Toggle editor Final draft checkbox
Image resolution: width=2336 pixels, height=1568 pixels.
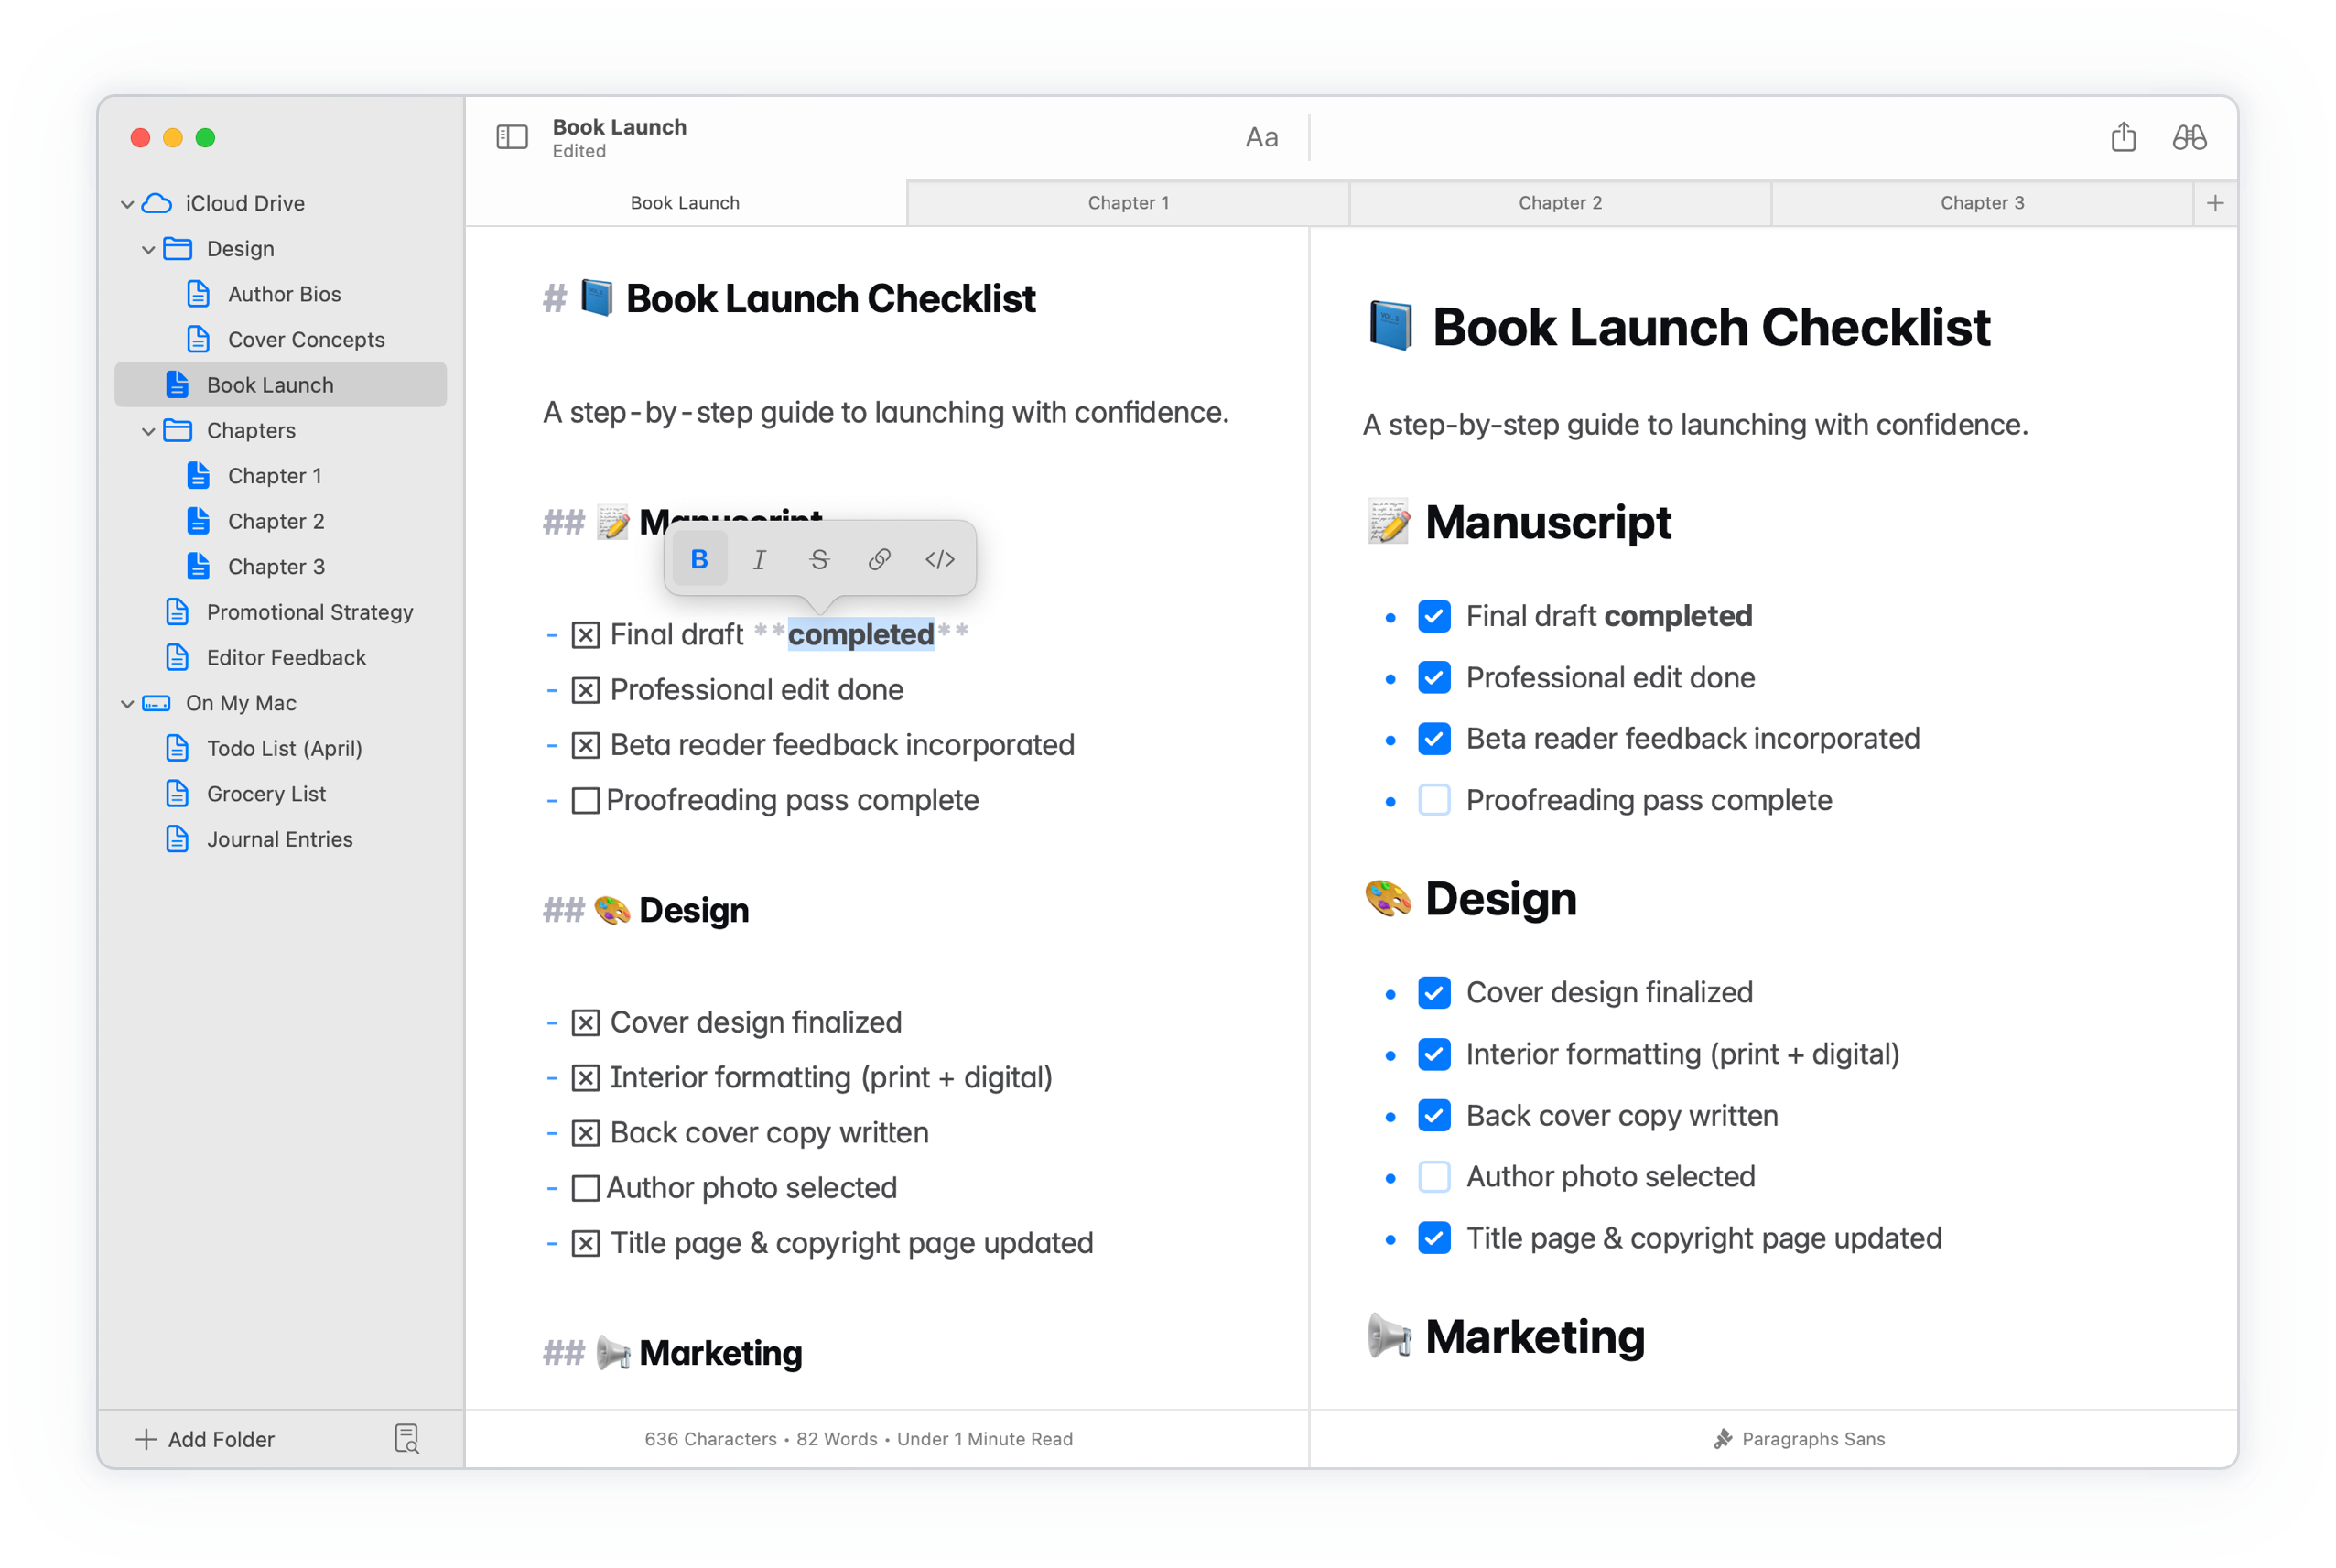(586, 635)
